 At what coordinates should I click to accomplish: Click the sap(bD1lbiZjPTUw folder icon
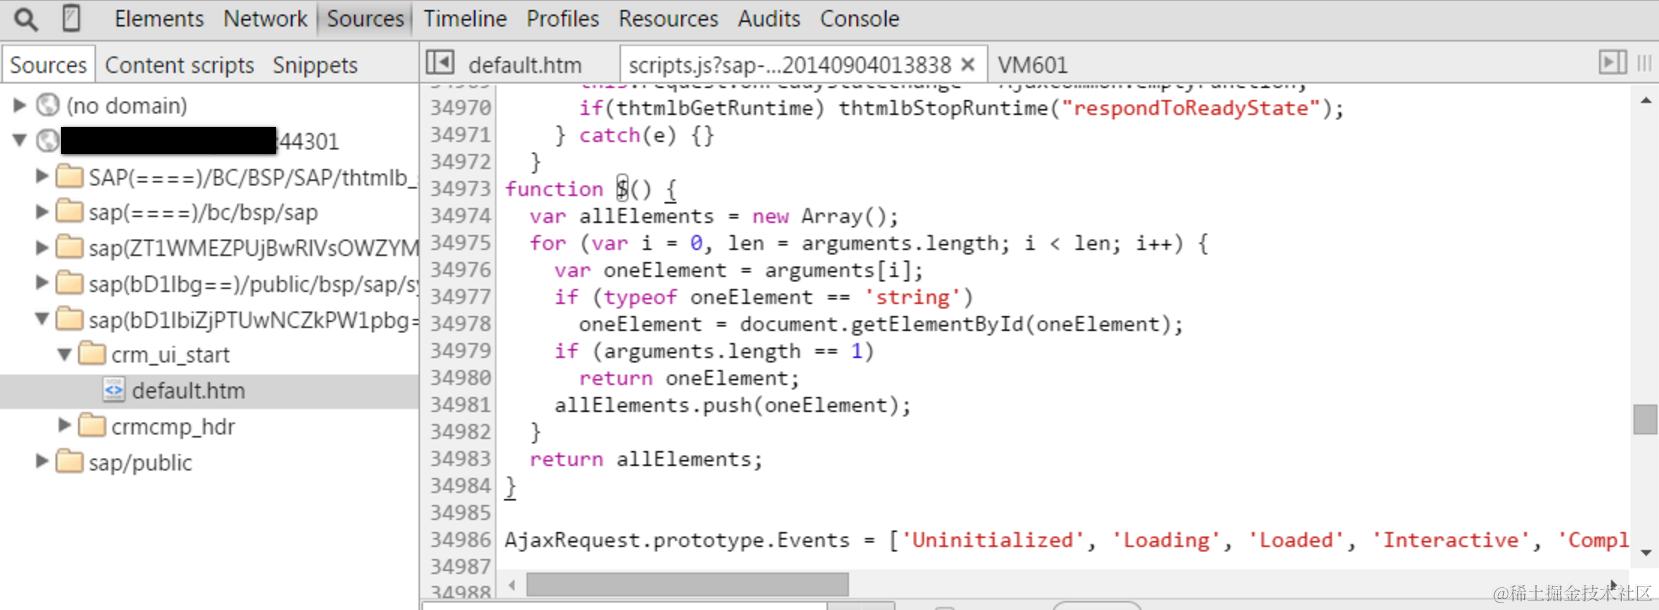click(x=70, y=319)
